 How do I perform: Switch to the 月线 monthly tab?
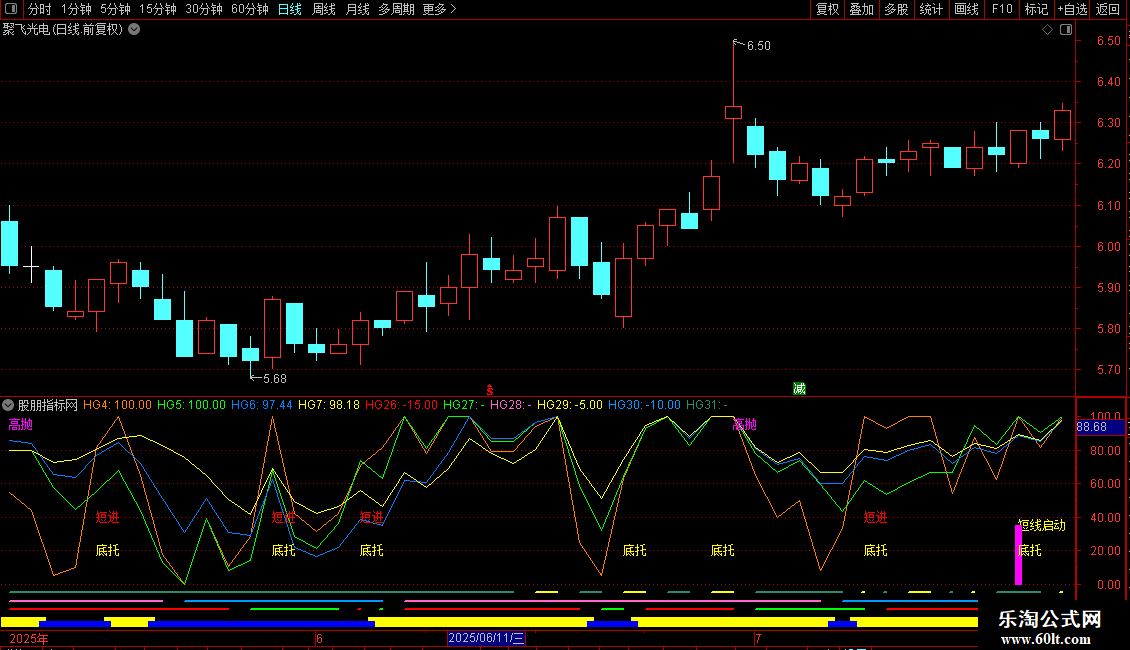[357, 9]
